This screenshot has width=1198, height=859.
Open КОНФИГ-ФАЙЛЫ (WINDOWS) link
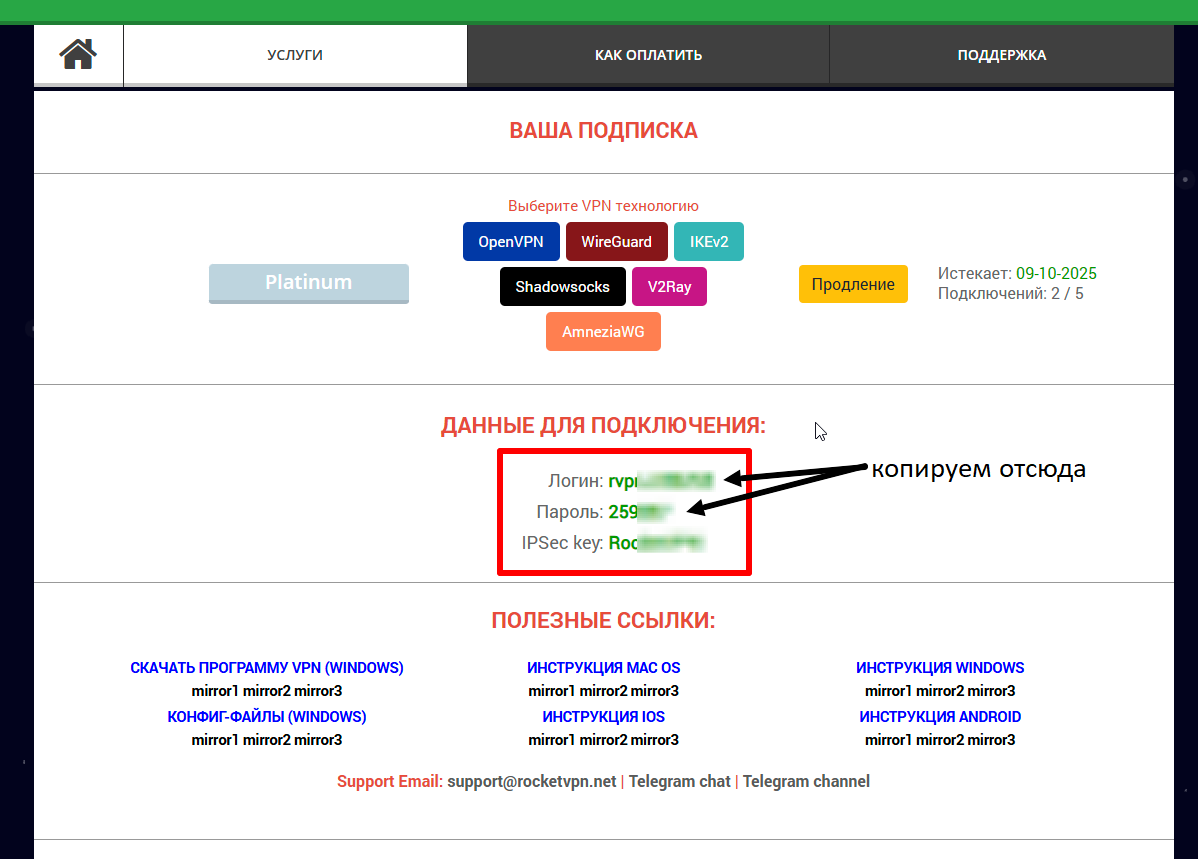(267, 717)
